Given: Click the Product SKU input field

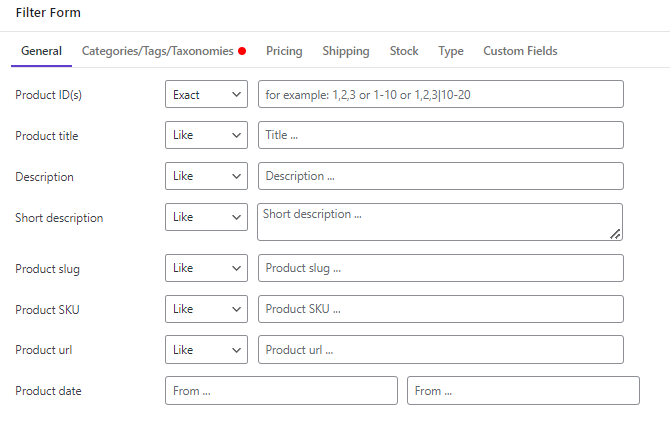Looking at the screenshot, I should tap(441, 309).
